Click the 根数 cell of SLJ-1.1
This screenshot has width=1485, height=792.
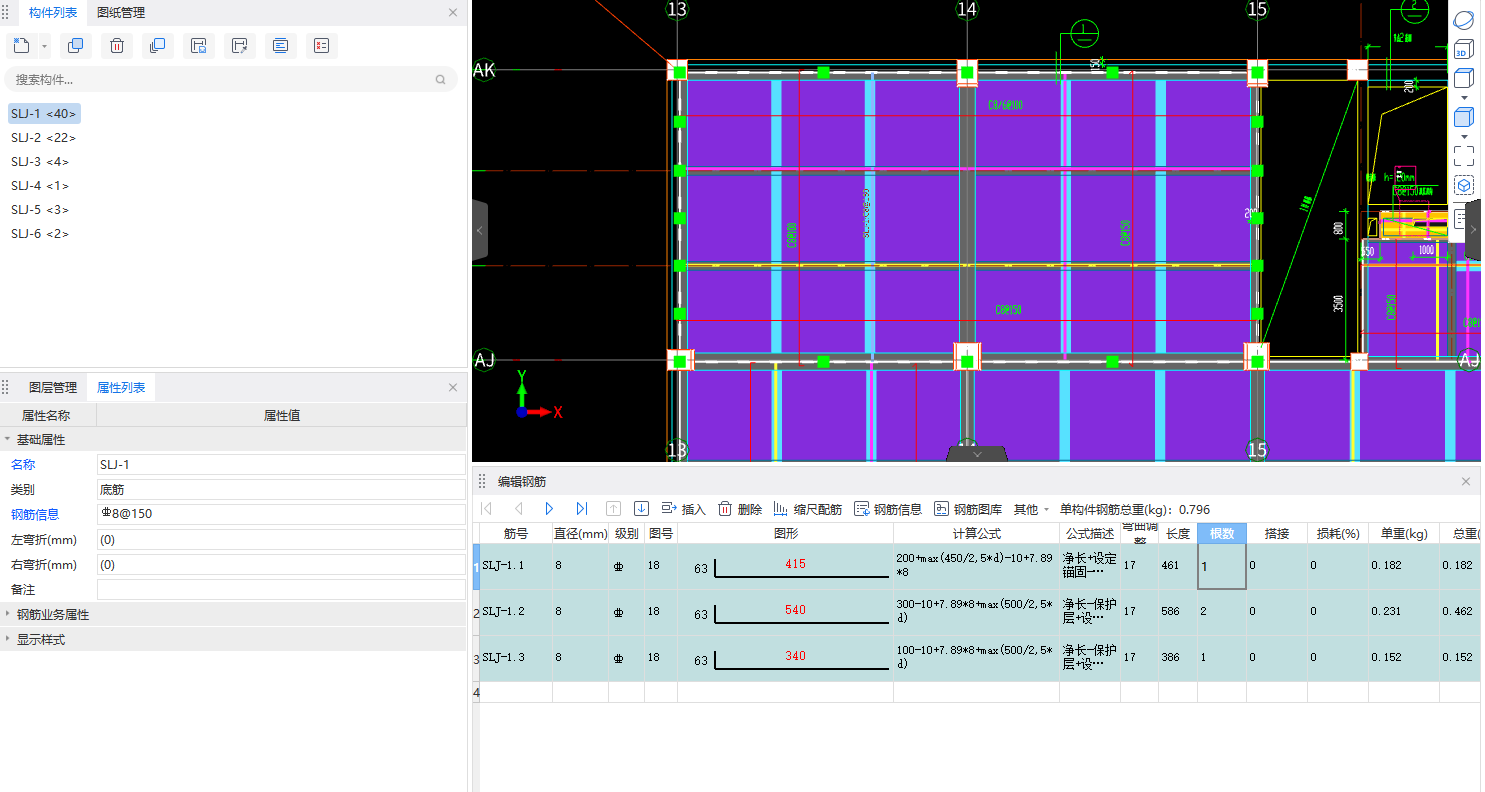1222,566
